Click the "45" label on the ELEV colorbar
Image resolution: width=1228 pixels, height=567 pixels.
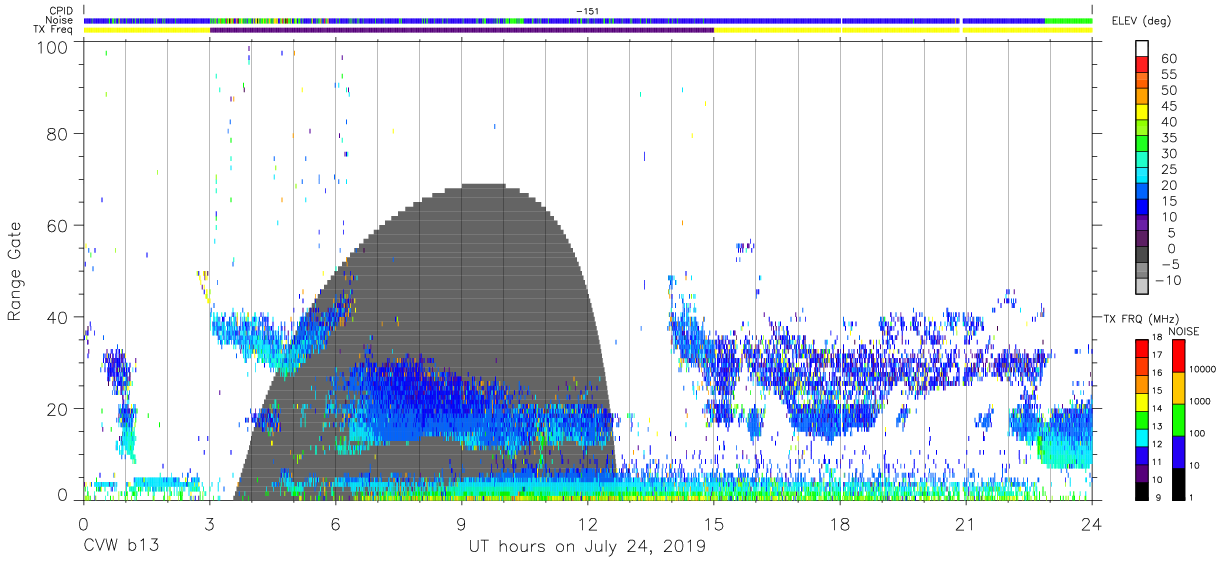1167,106
